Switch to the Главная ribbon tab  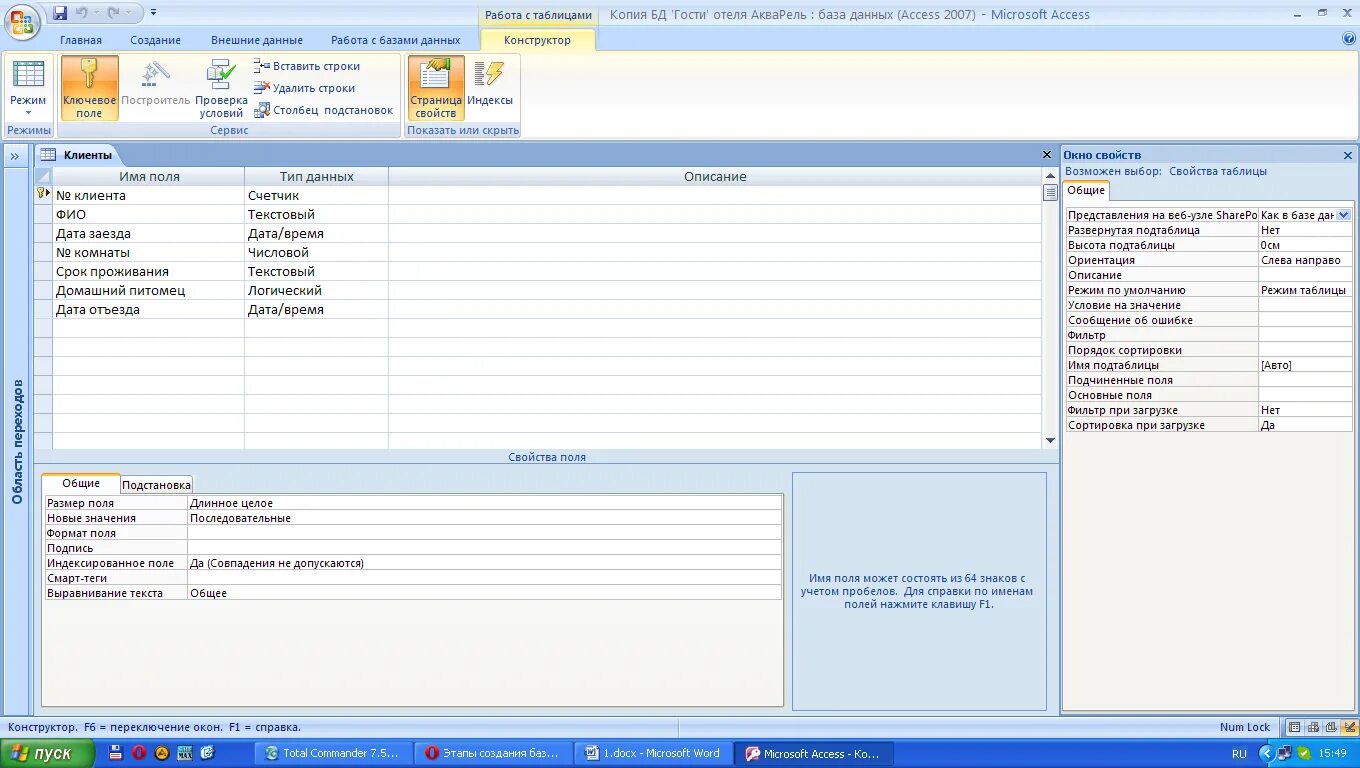tap(81, 40)
